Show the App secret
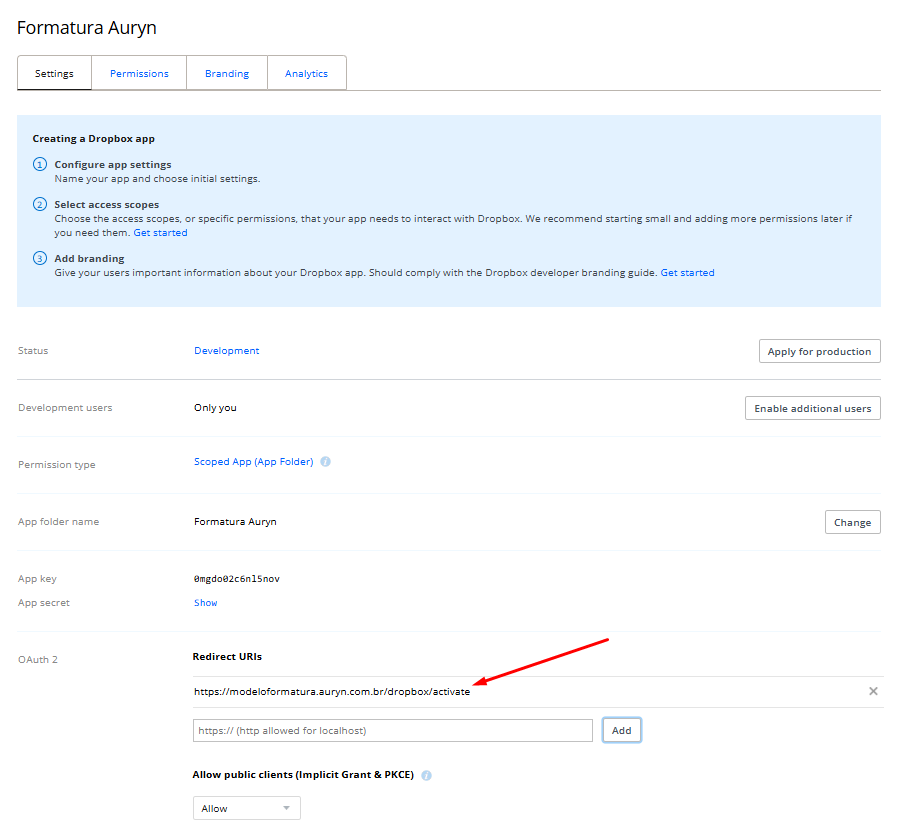Image resolution: width=910 pixels, height=832 pixels. [x=205, y=603]
